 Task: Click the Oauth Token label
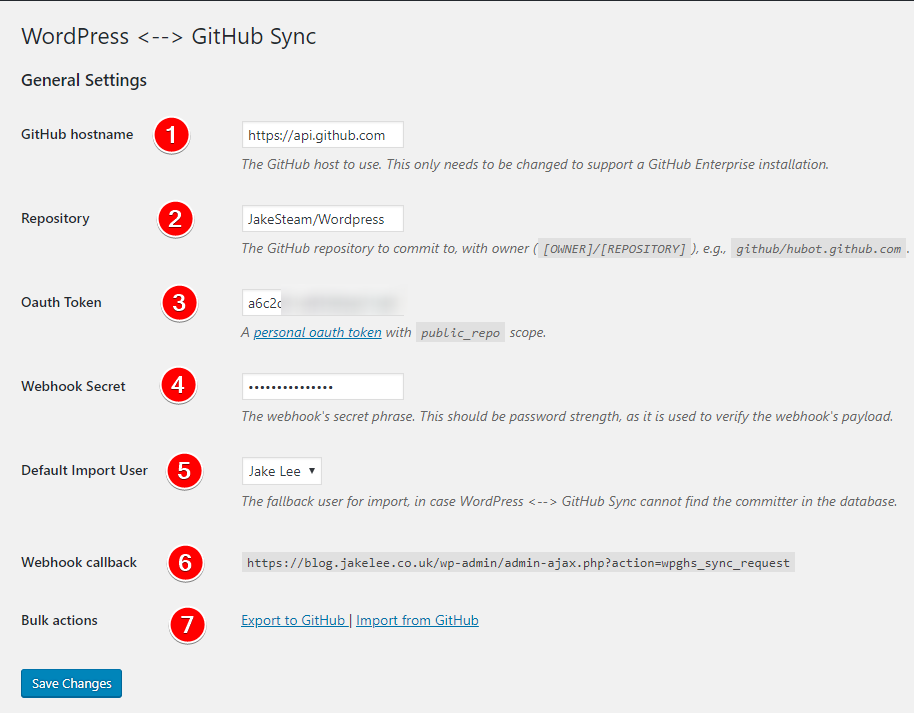tap(61, 302)
